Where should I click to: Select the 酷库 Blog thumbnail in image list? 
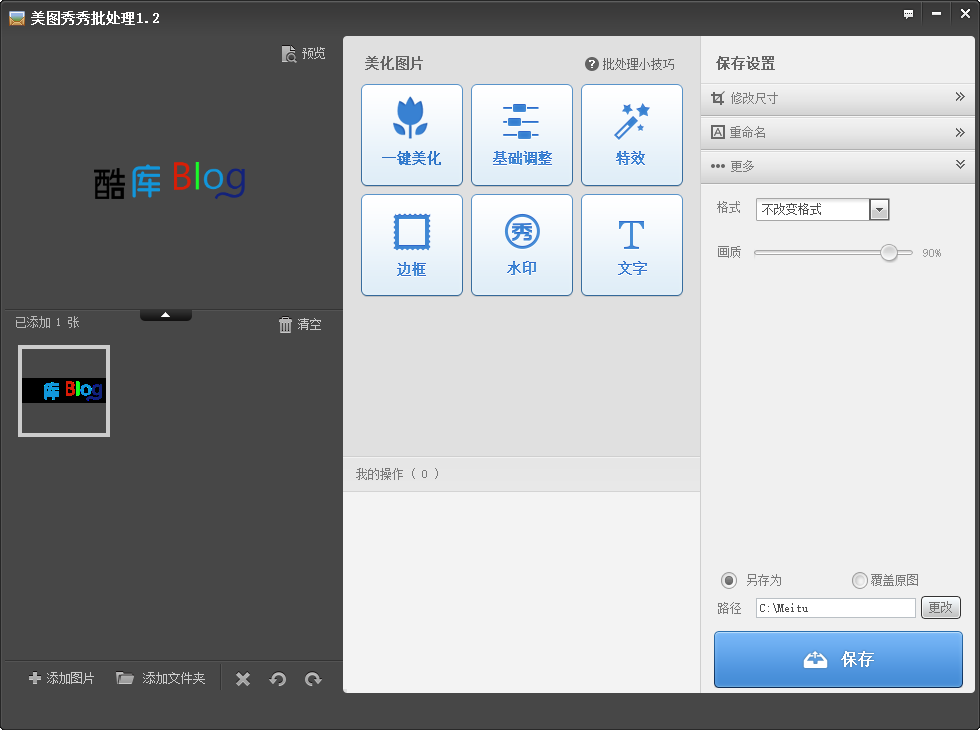[x=64, y=391]
